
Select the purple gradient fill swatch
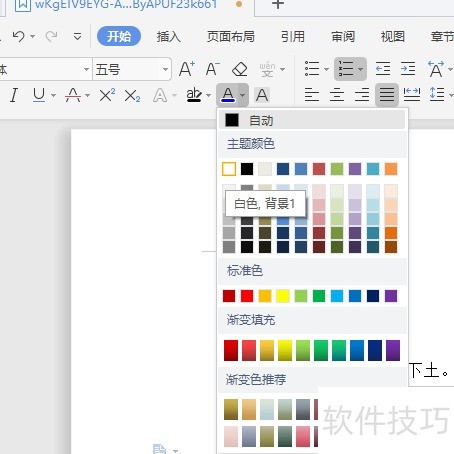click(393, 351)
